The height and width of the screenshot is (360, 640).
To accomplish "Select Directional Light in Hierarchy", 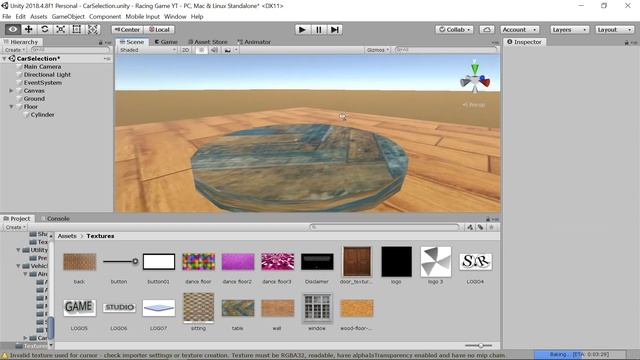I will pyautogui.click(x=47, y=75).
